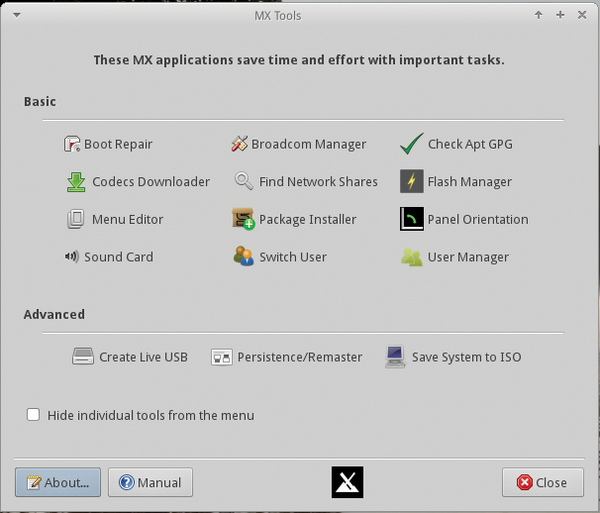Image resolution: width=600 pixels, height=513 pixels.
Task: Click the Codecs Downloader green arrow icon
Action: [x=76, y=182]
